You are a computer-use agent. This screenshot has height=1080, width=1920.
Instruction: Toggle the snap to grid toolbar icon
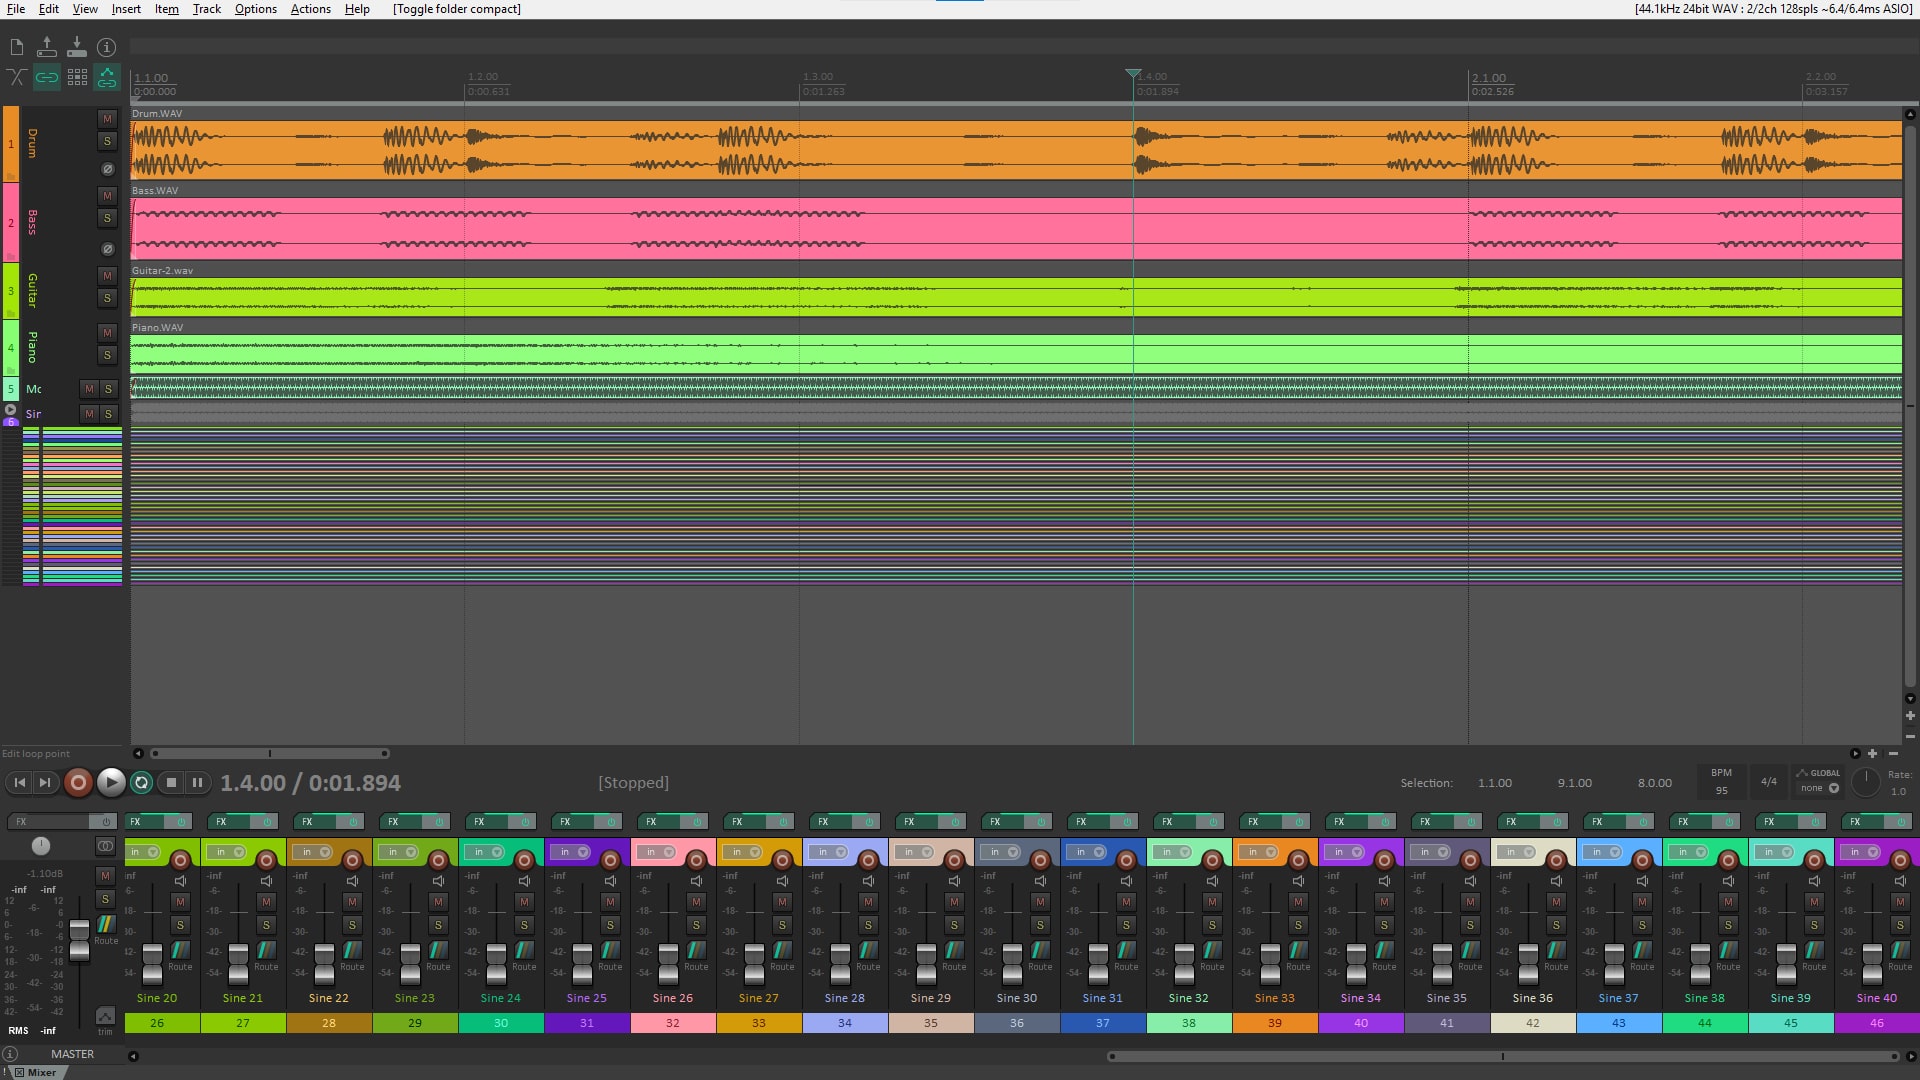tap(77, 77)
